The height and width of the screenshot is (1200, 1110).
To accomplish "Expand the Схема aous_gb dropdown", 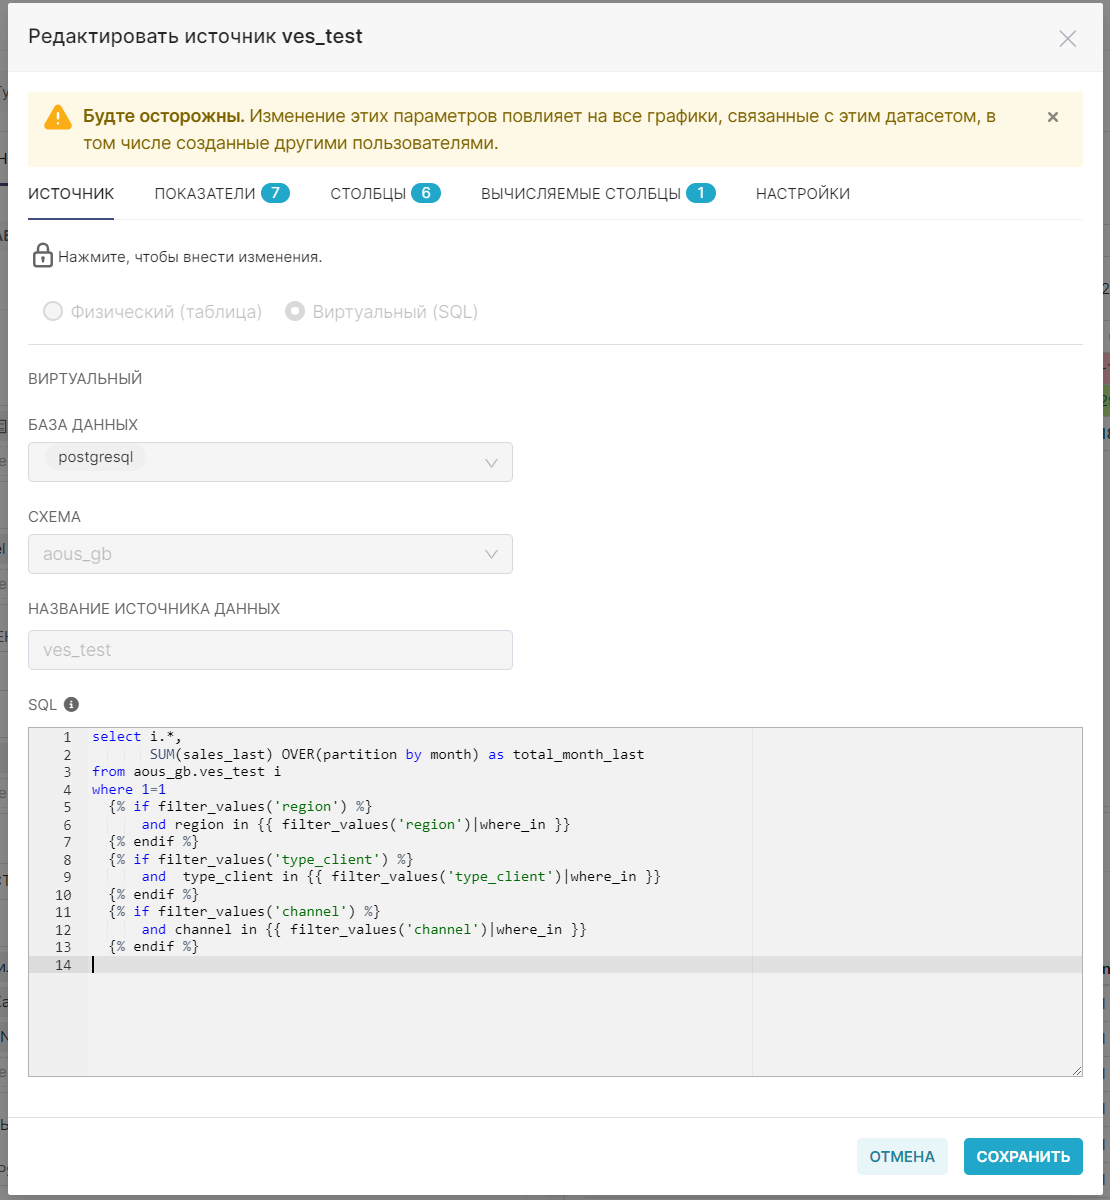I will click(x=270, y=554).
